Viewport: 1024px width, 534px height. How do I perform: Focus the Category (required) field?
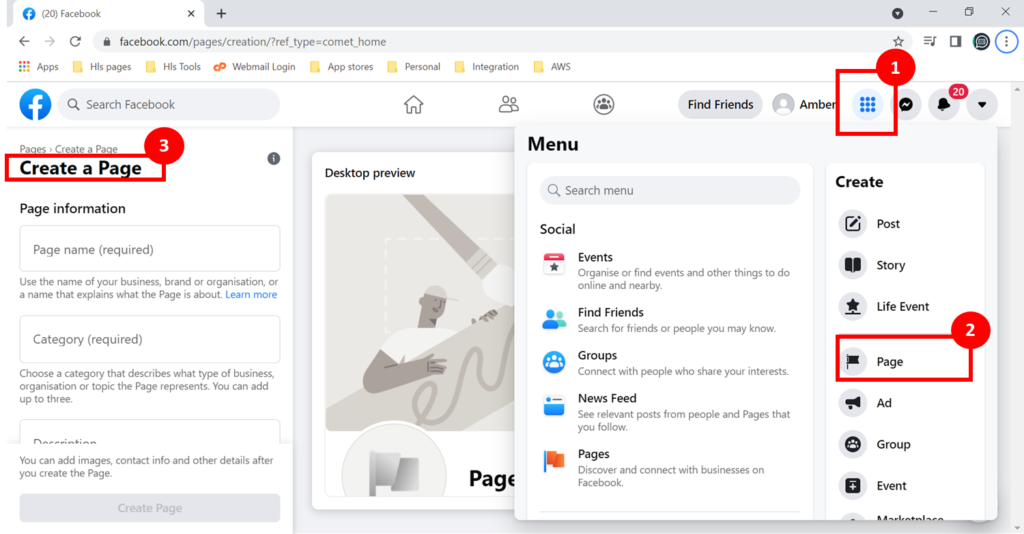[x=150, y=339]
